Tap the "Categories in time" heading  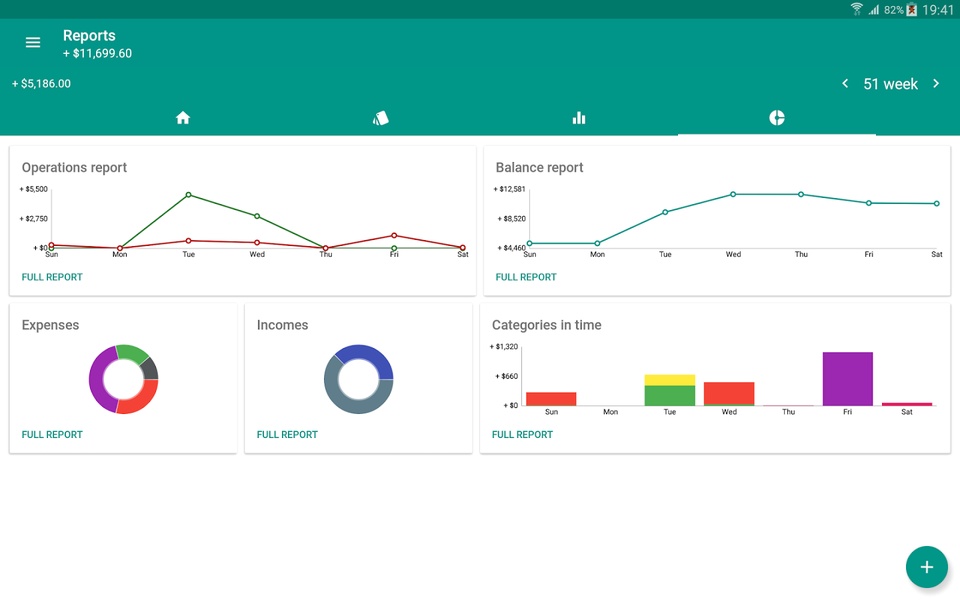point(547,324)
